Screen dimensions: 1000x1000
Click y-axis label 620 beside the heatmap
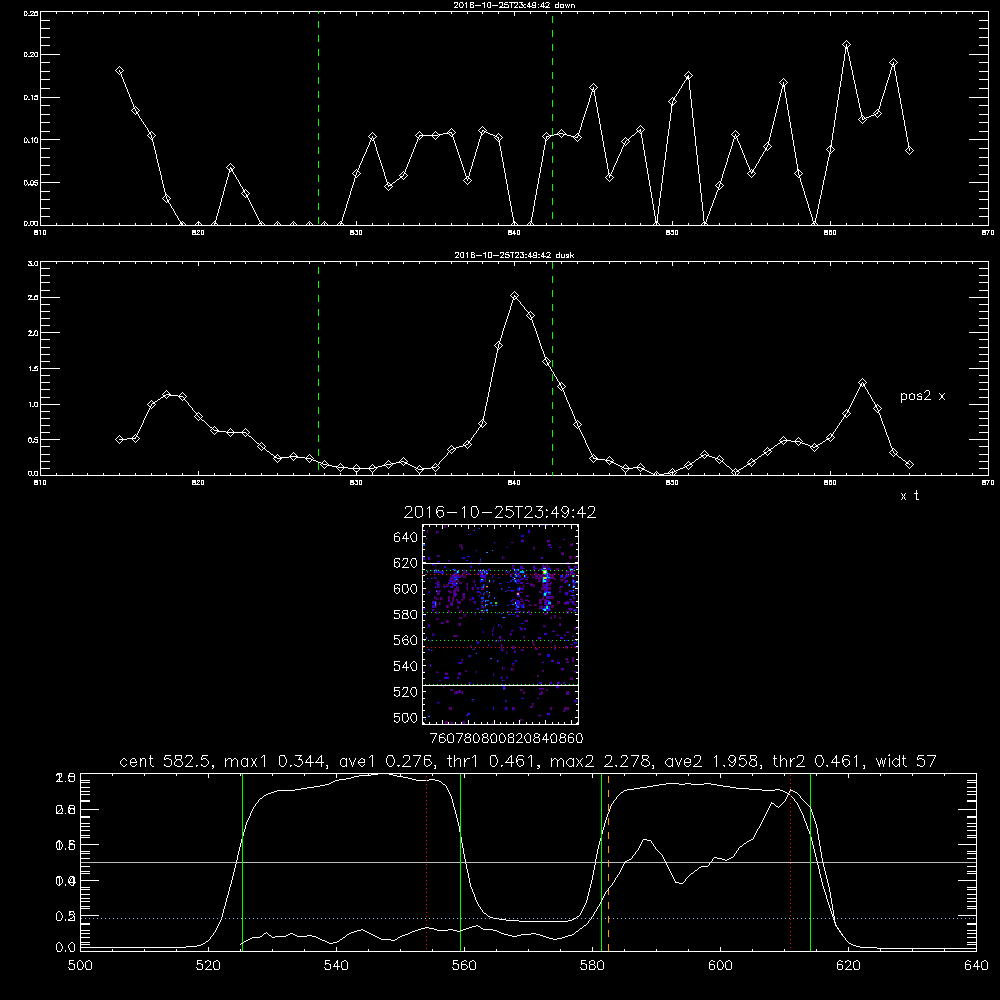point(406,563)
